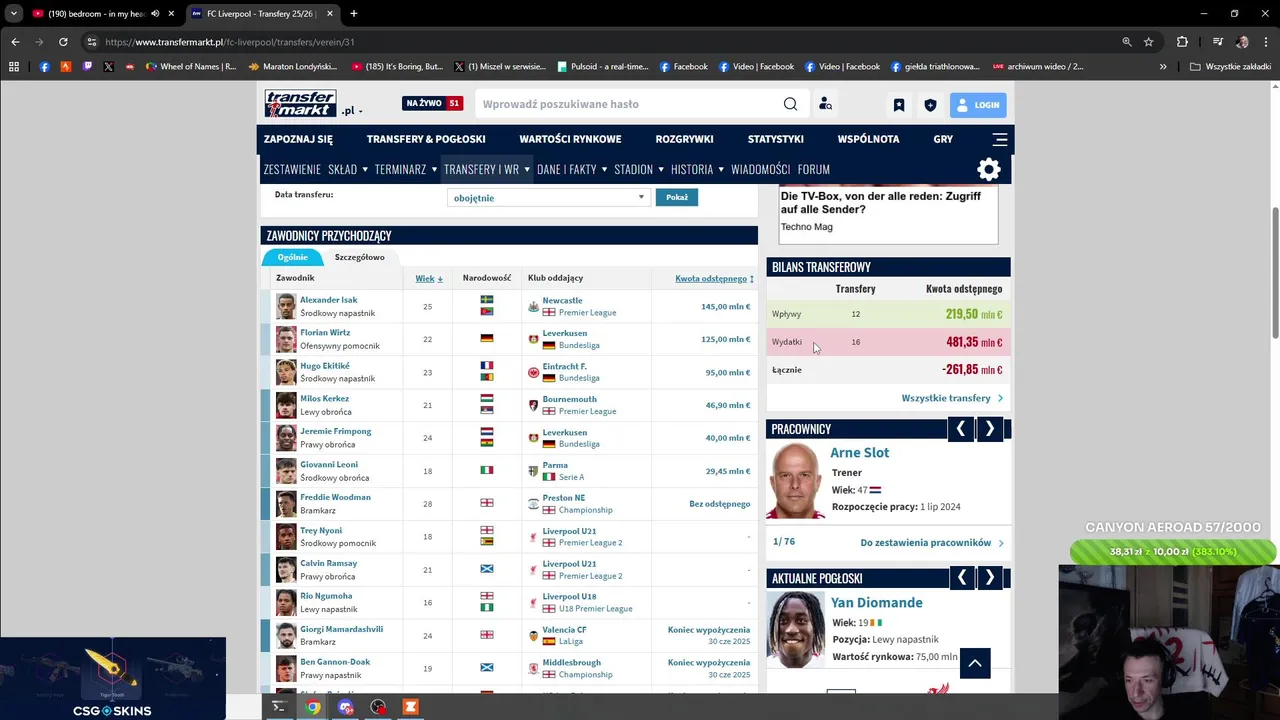Open Wszystkie transfery link
This screenshot has width=1280, height=720.
click(x=952, y=398)
